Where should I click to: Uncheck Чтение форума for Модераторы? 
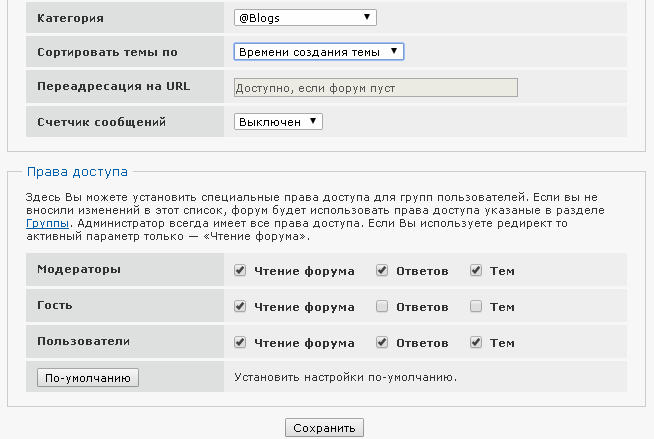240,271
